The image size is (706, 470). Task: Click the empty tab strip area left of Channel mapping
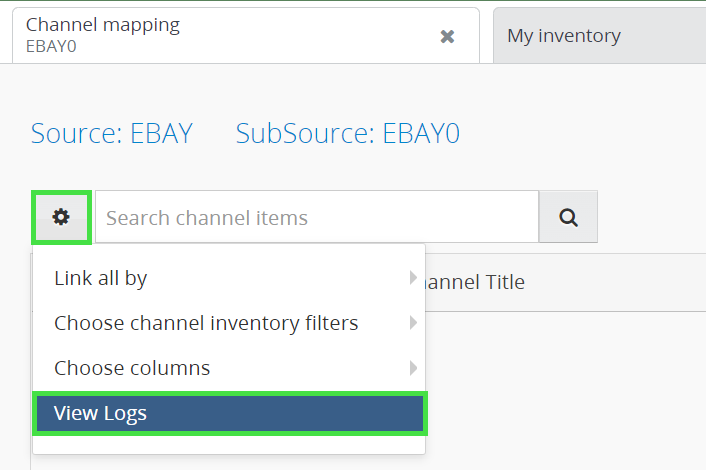coord(5,36)
